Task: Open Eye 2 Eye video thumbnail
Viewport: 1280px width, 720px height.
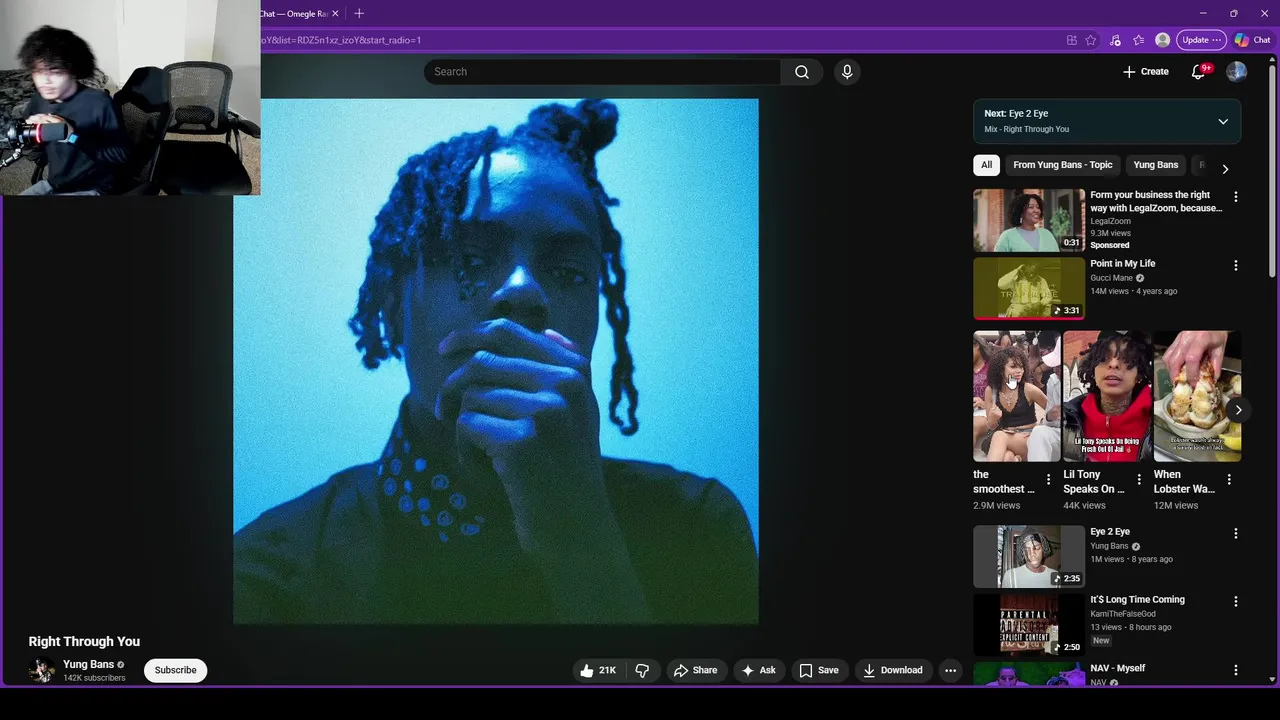Action: pyautogui.click(x=1029, y=556)
